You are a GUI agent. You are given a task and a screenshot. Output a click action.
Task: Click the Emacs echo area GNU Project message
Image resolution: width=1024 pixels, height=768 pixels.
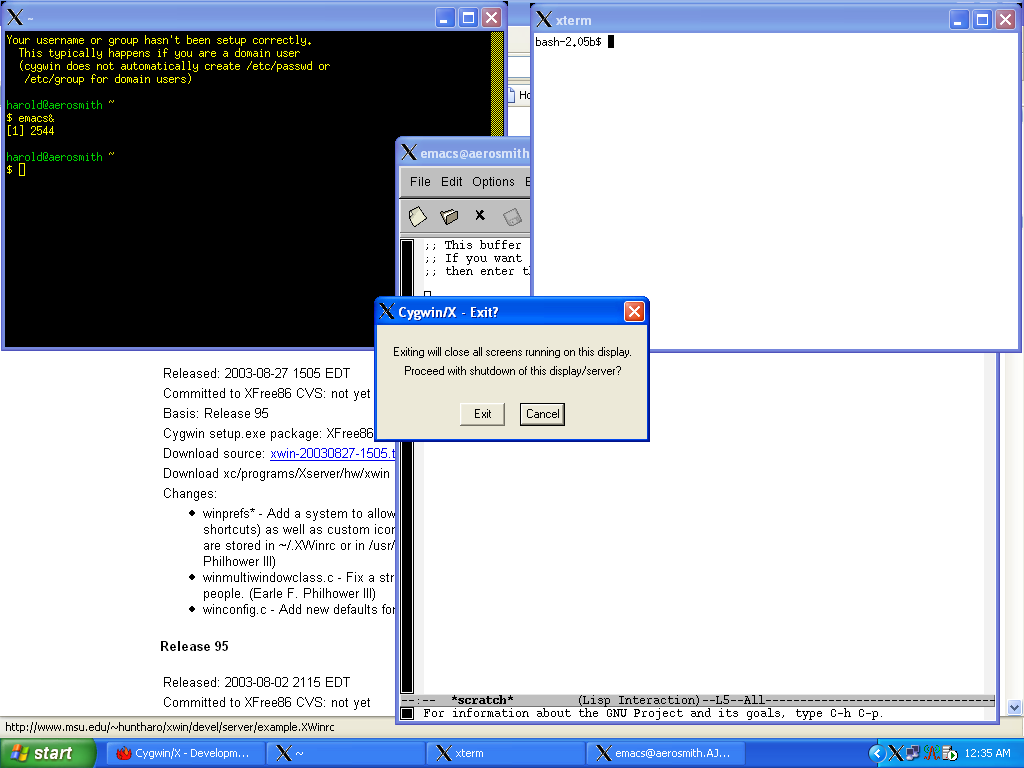click(x=653, y=713)
